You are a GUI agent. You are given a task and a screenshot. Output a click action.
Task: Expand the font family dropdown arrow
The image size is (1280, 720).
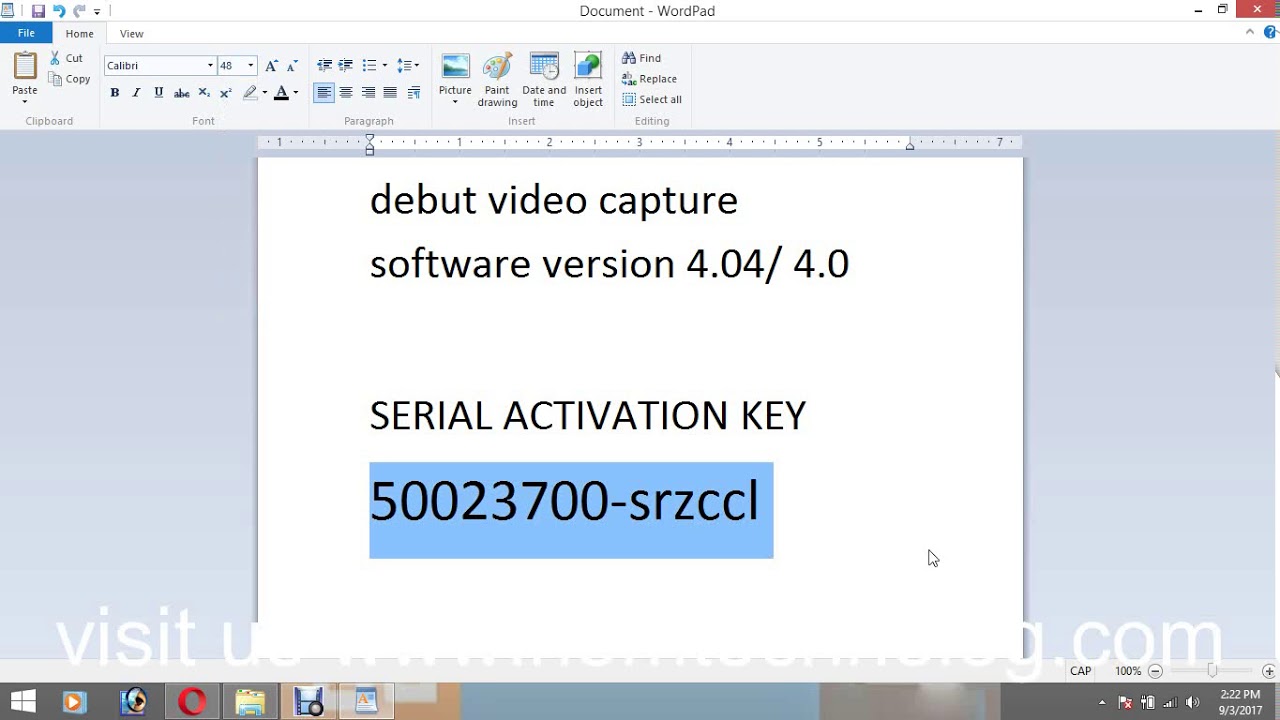tap(210, 65)
